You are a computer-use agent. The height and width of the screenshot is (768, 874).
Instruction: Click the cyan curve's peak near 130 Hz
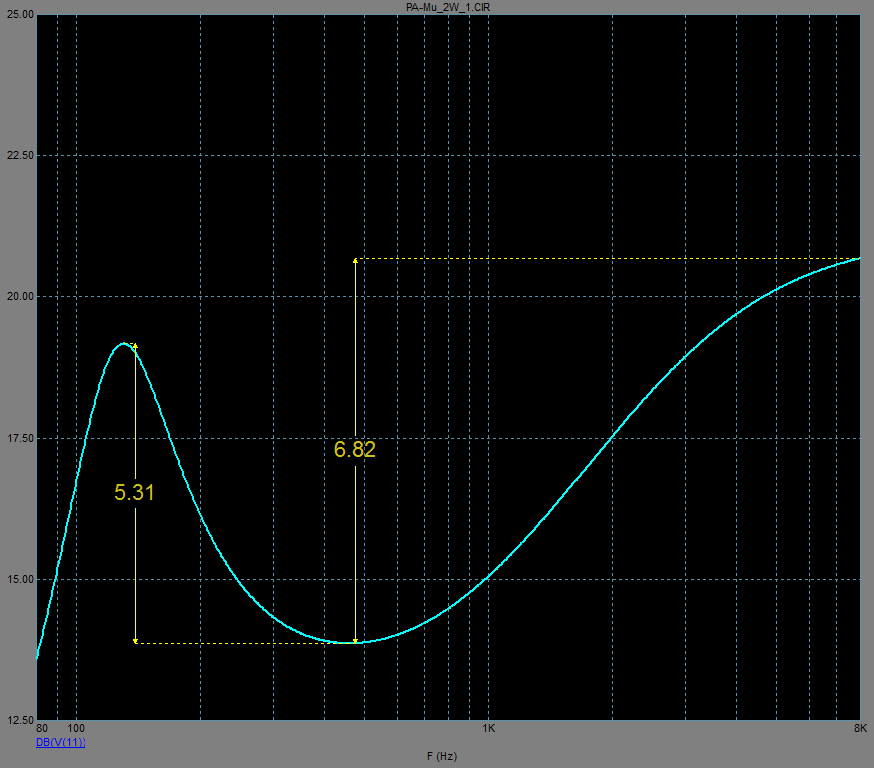point(124,343)
